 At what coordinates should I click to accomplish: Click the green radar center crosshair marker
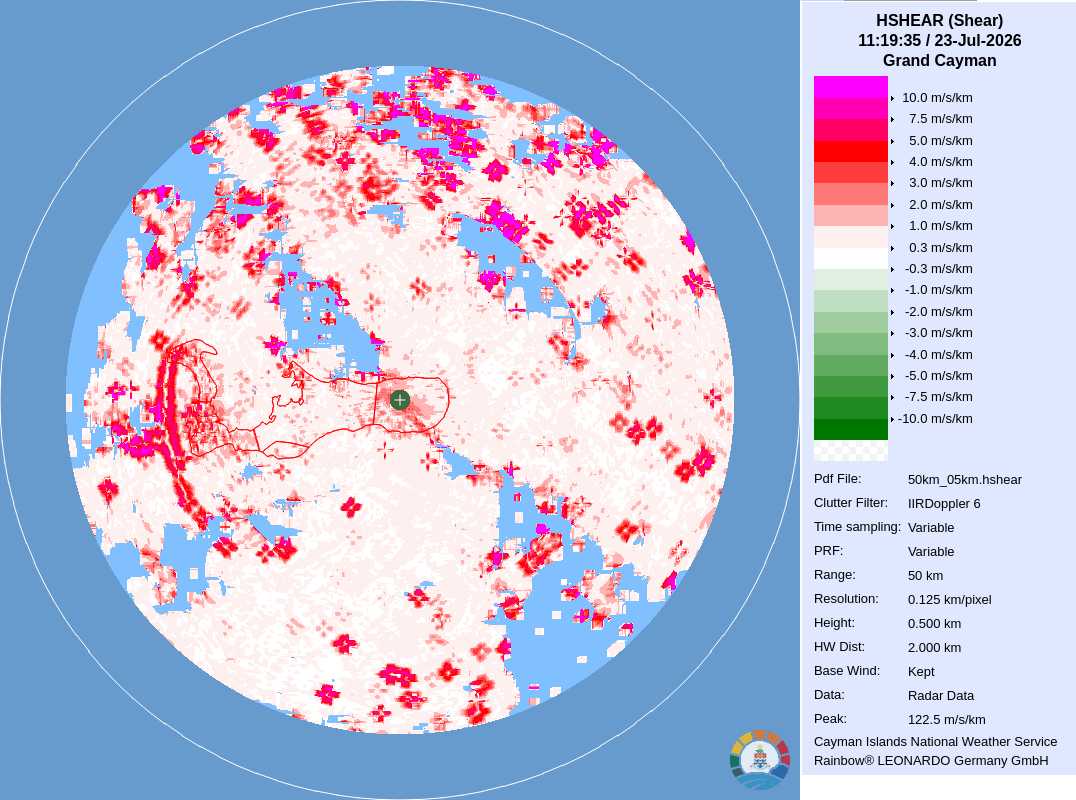pos(400,400)
